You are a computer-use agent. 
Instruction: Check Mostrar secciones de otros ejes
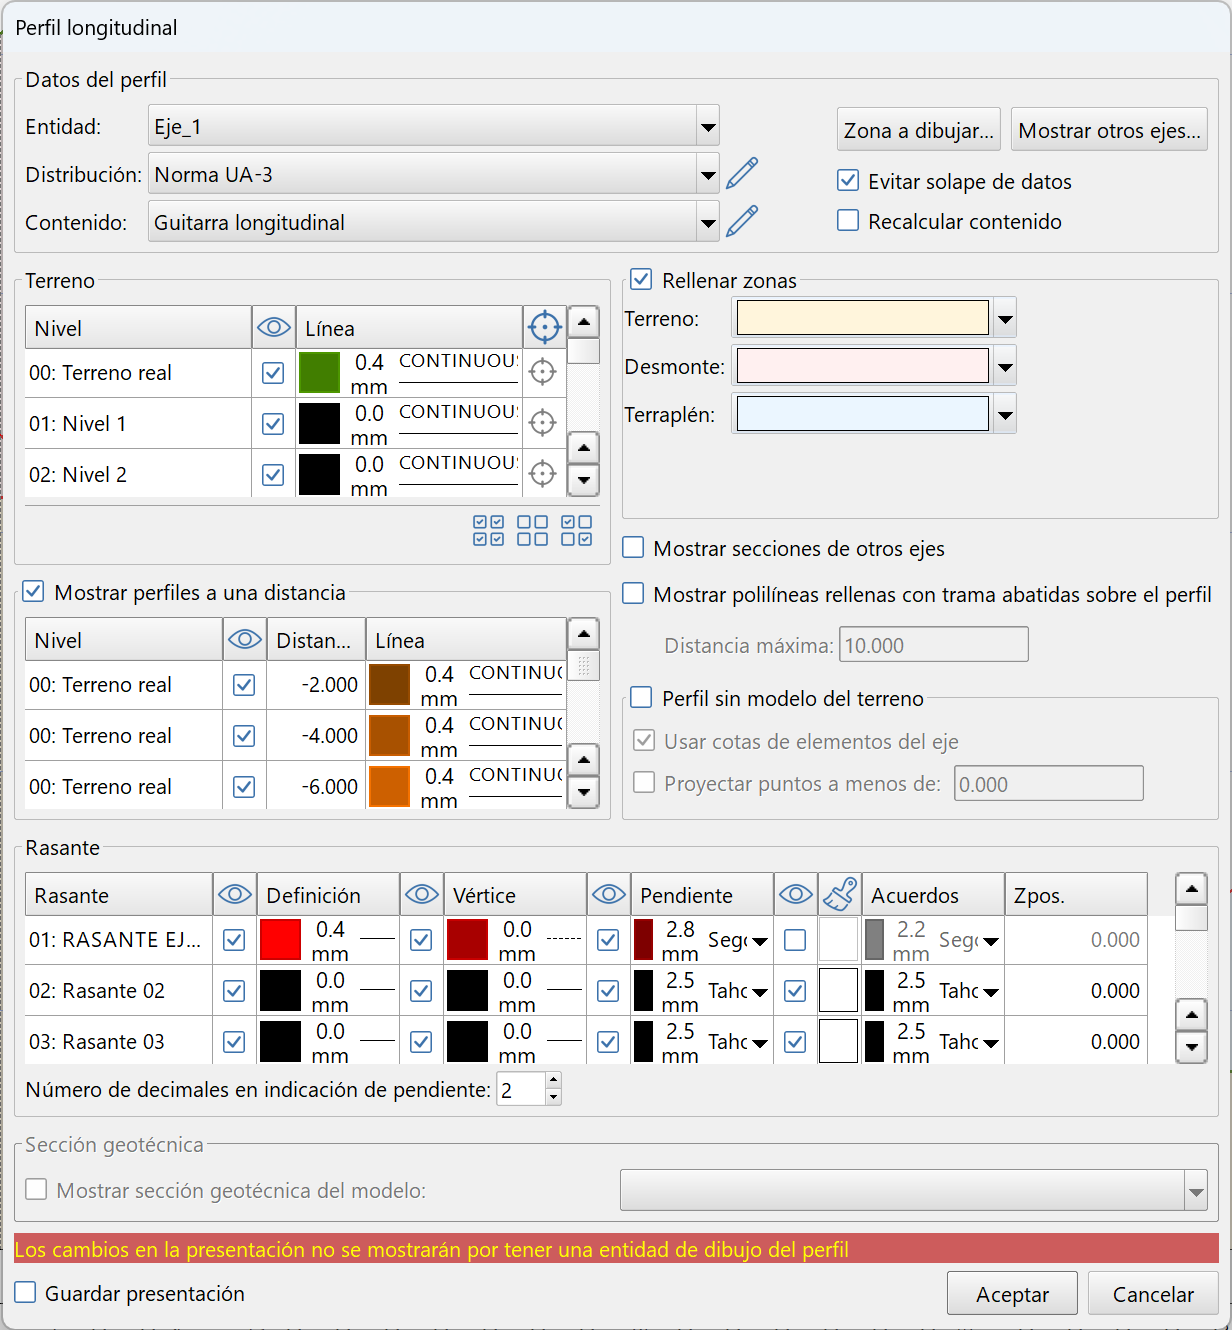click(633, 548)
